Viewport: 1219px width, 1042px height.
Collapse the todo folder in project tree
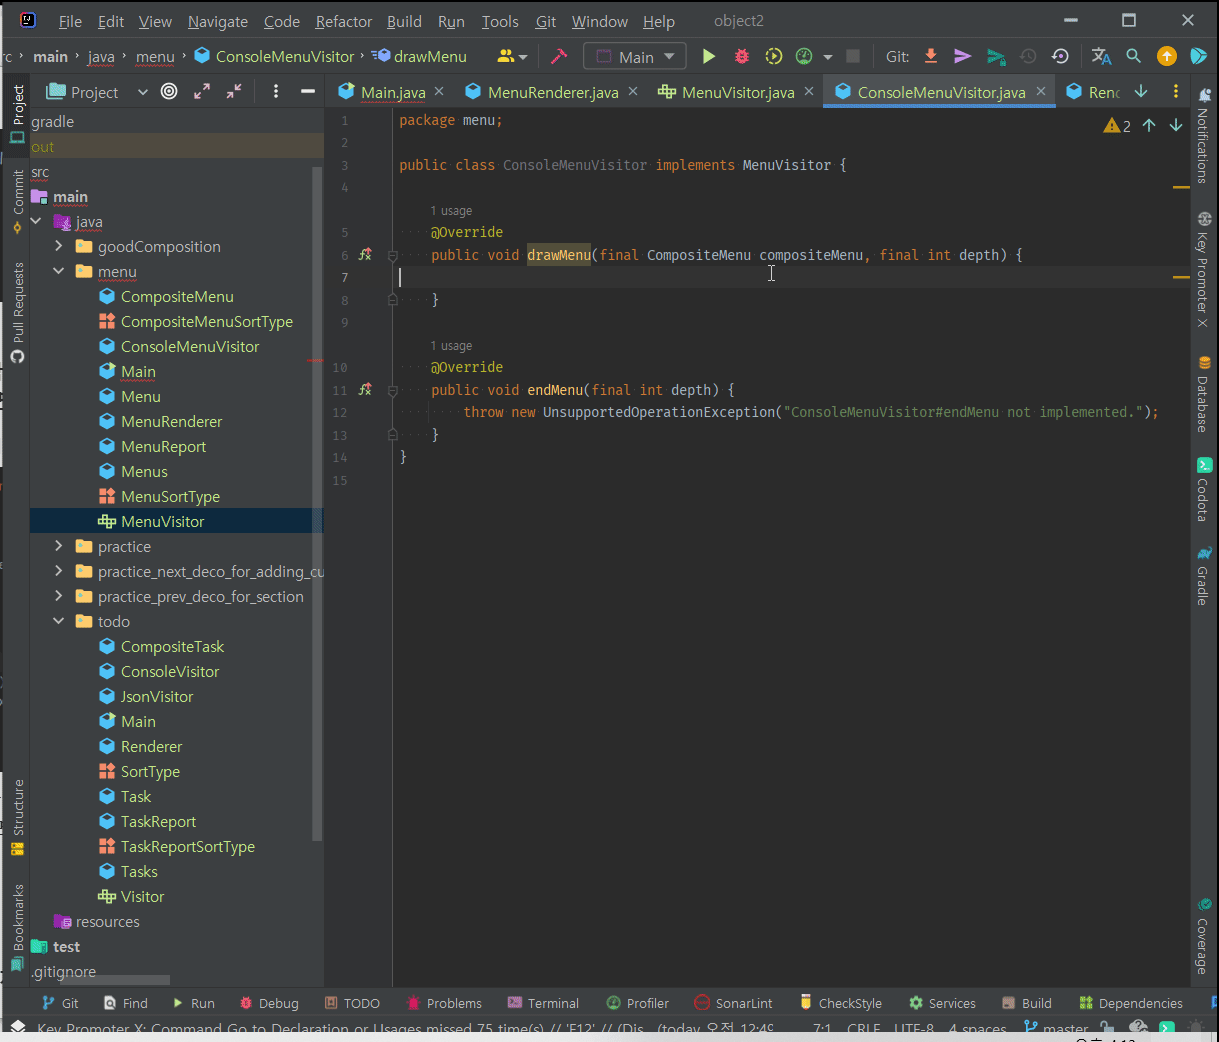(x=59, y=621)
